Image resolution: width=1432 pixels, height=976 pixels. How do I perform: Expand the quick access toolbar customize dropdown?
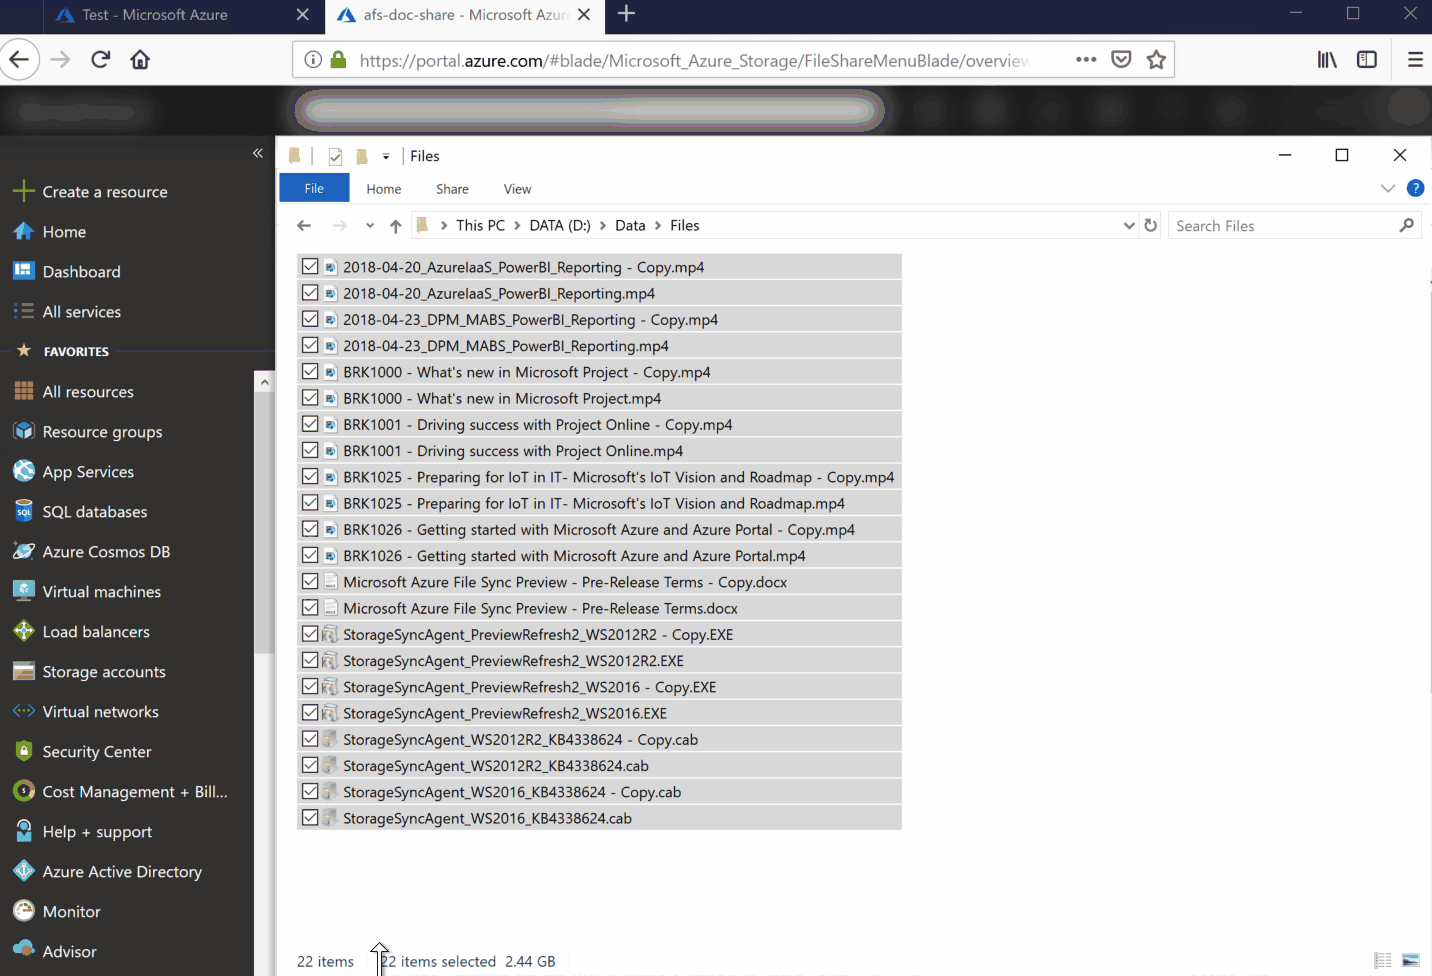pyautogui.click(x=386, y=156)
